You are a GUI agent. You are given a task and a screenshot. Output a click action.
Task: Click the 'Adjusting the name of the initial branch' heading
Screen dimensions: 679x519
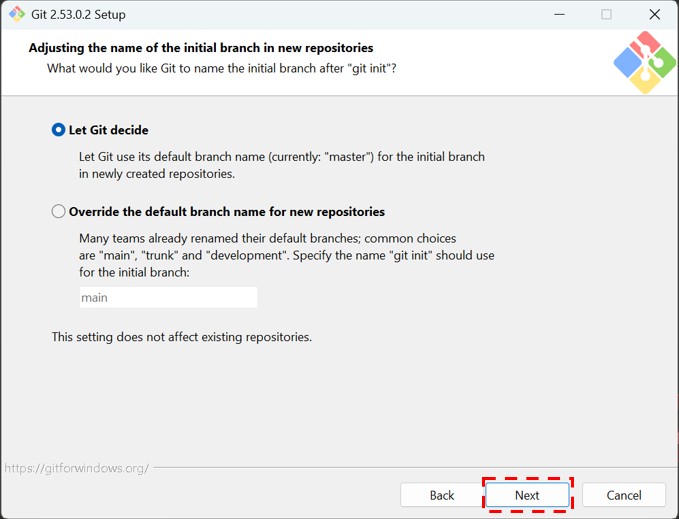201,48
